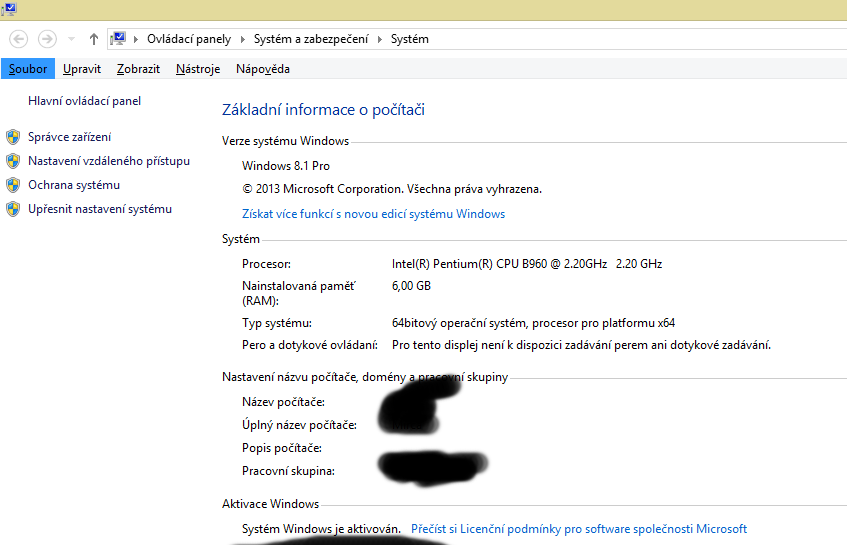Open the Zobrazit menu
Screen dimensions: 847x545
click(138, 69)
